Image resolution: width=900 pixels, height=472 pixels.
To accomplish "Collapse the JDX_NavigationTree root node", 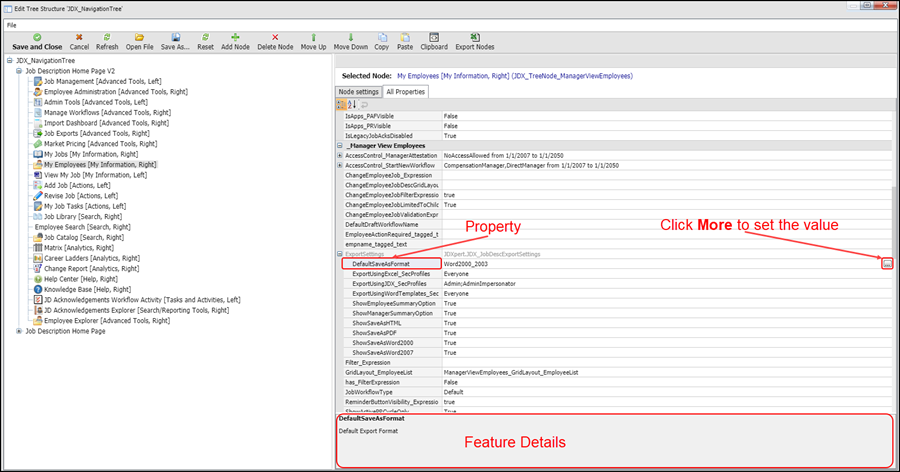I will [10, 60].
